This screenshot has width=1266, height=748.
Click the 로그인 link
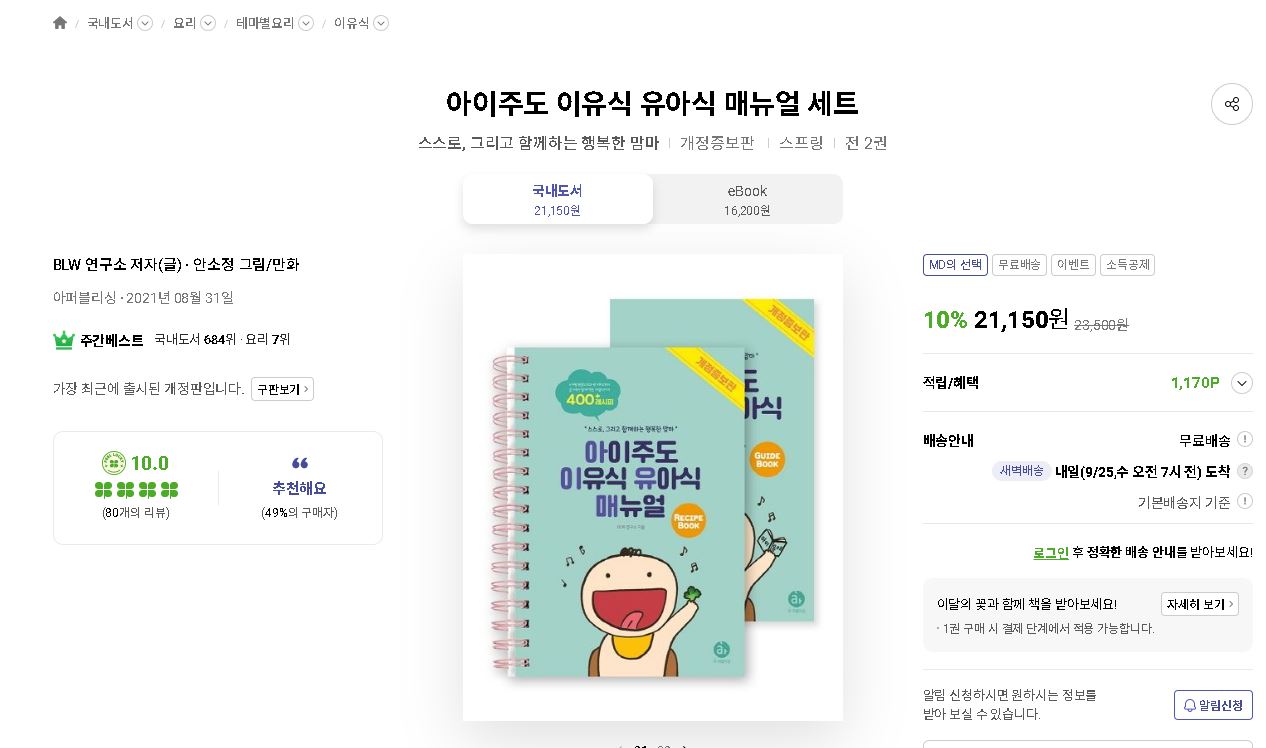1051,552
